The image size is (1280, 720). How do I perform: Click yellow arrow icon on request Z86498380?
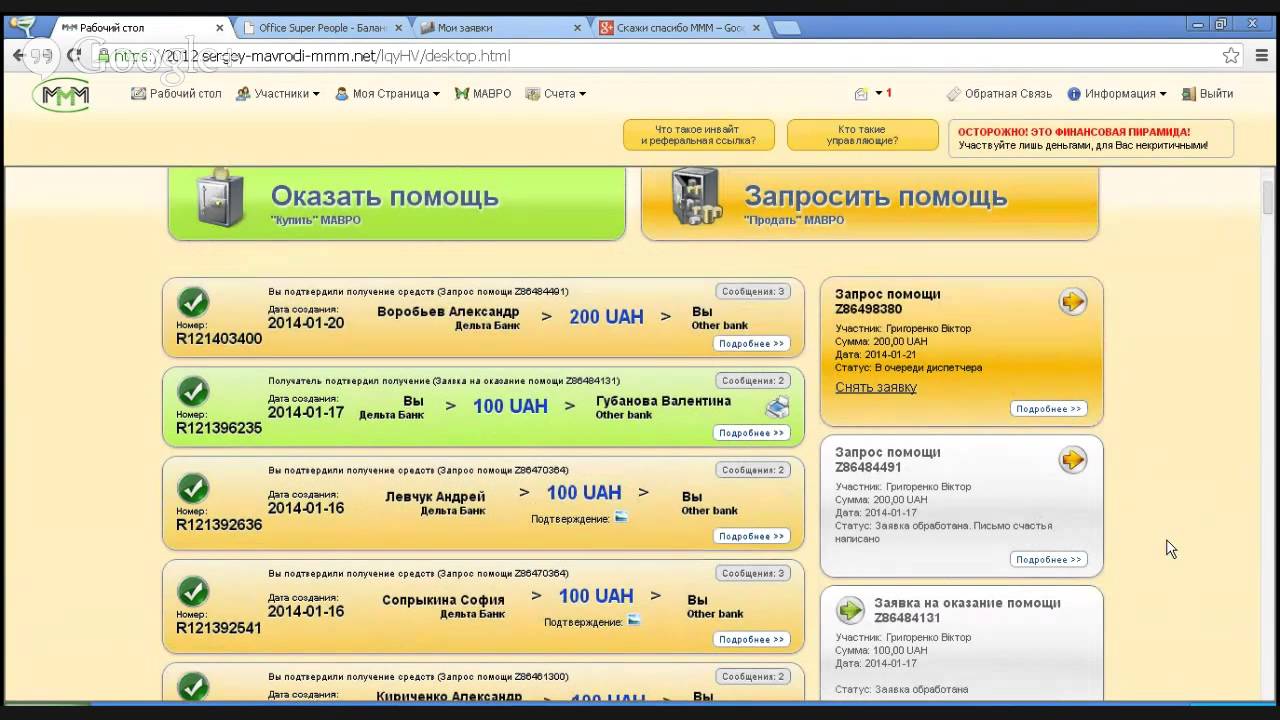(1072, 302)
